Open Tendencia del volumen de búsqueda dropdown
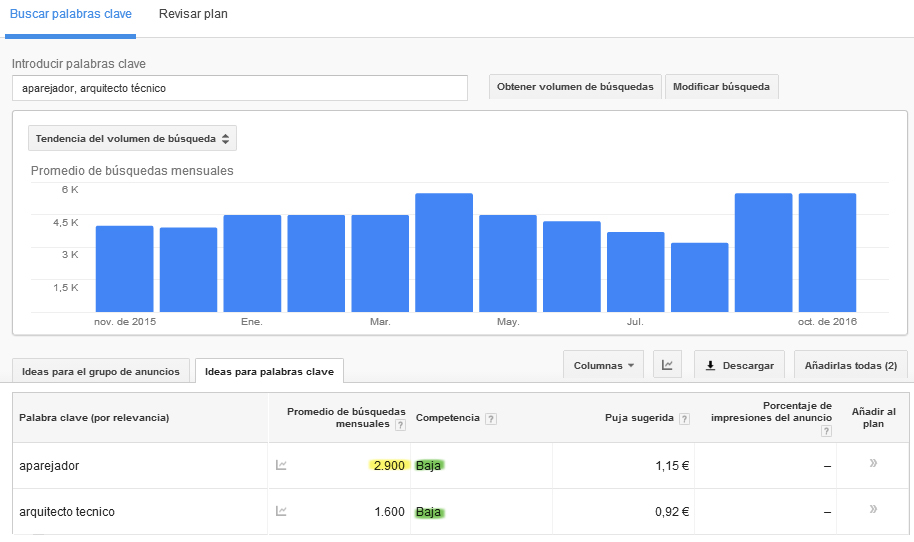The width and height of the screenshot is (914, 542). point(132,139)
